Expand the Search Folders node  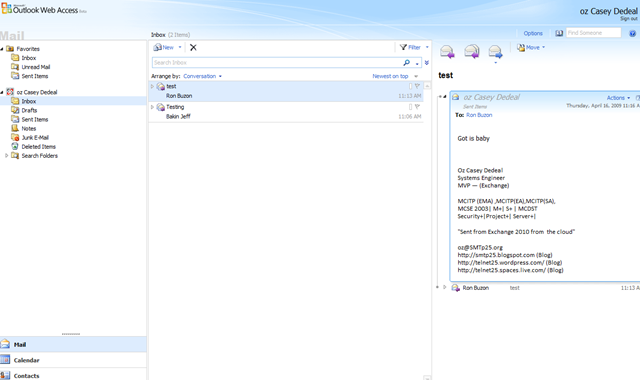[6, 156]
